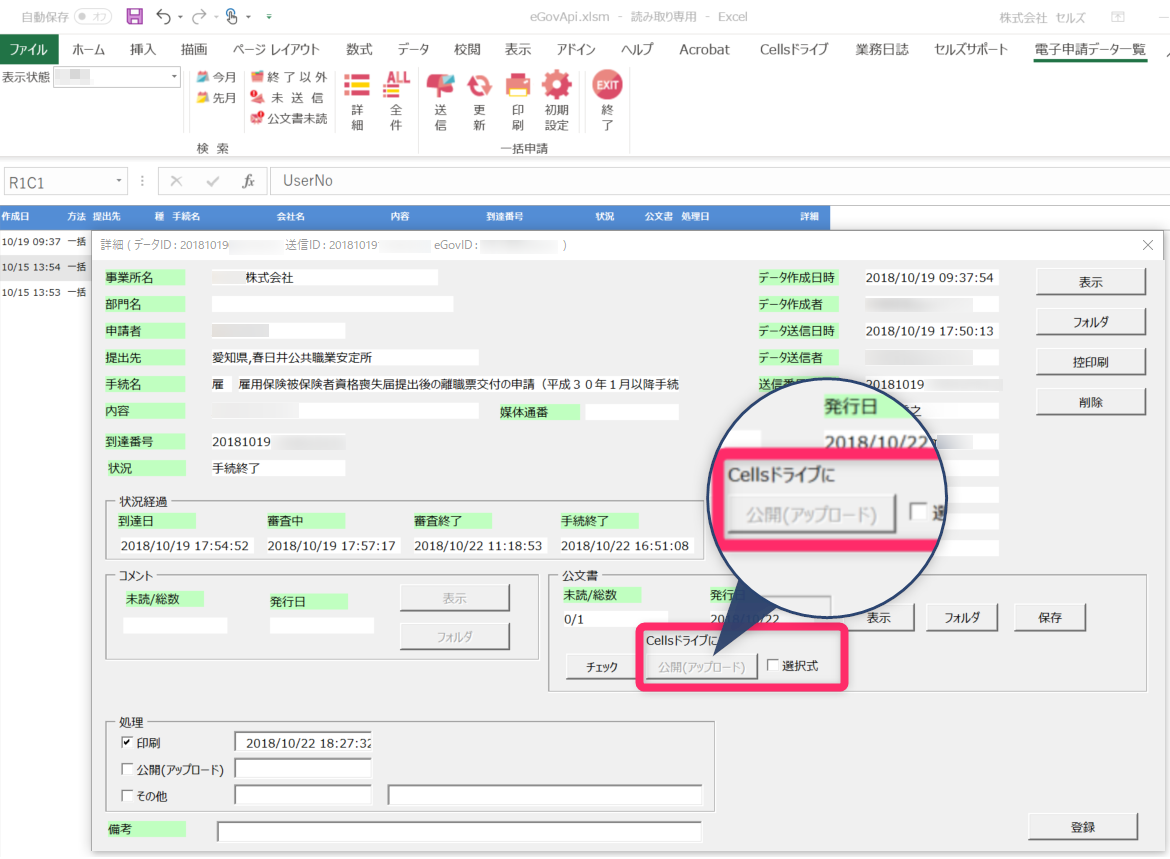Open 詳細 details ribbon icon
1170x859 pixels.
point(357,101)
